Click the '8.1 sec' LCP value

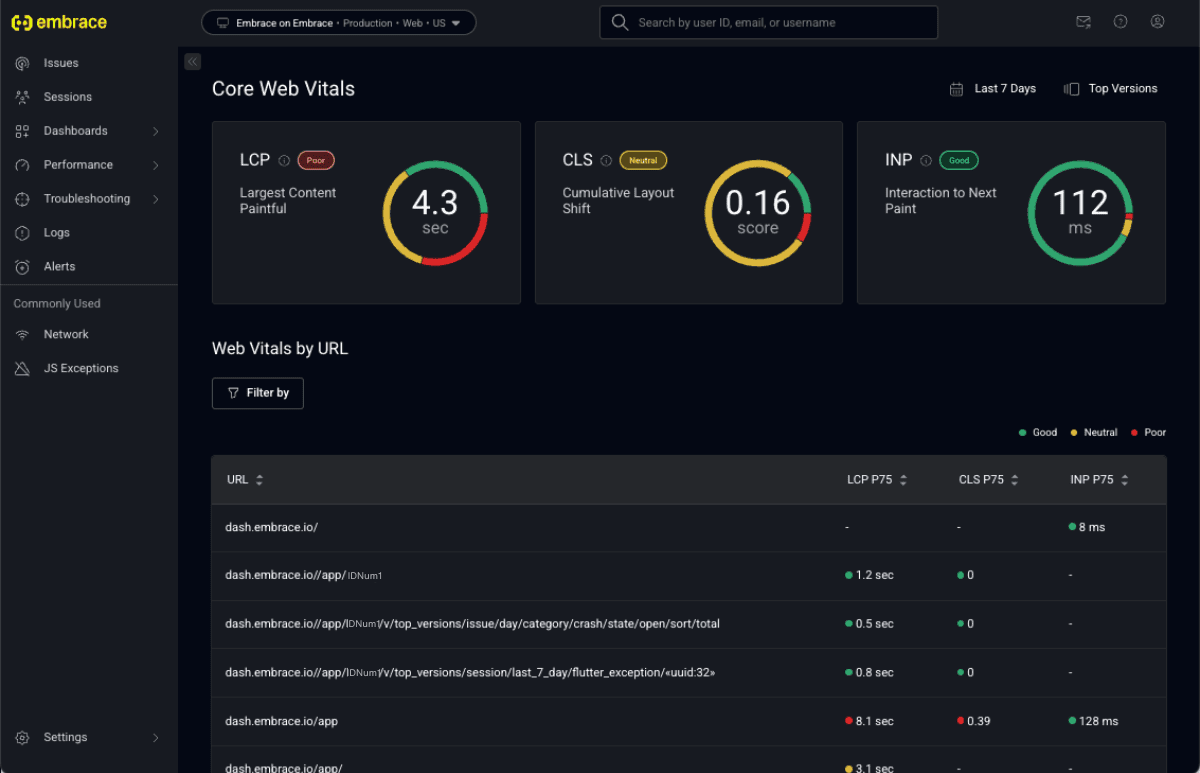[x=869, y=721]
